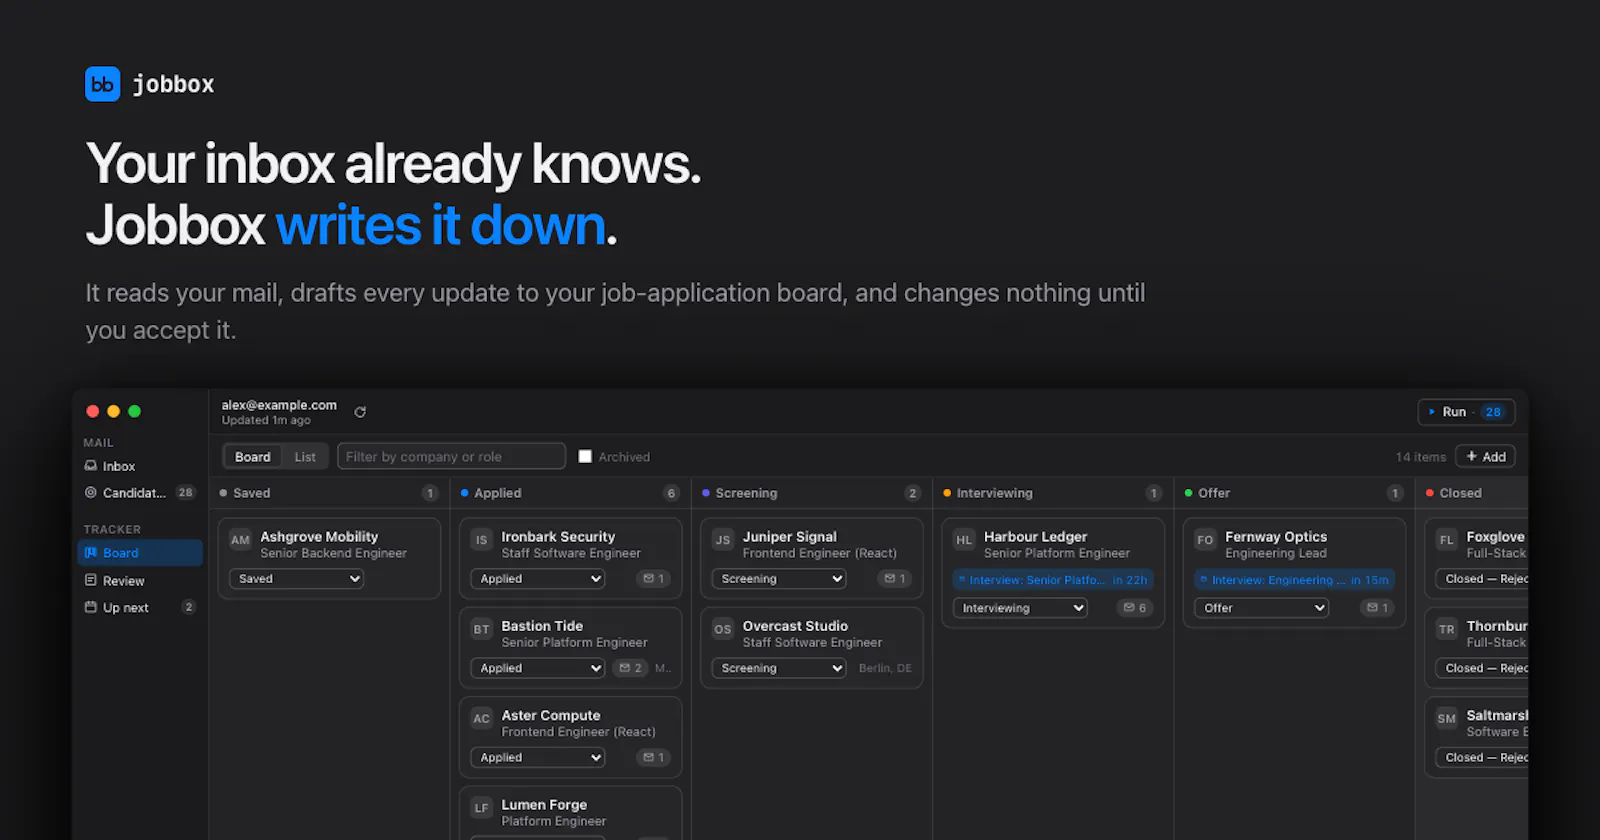Open Ironbark Security's Applied status dropdown
1600x840 pixels.
coord(538,579)
